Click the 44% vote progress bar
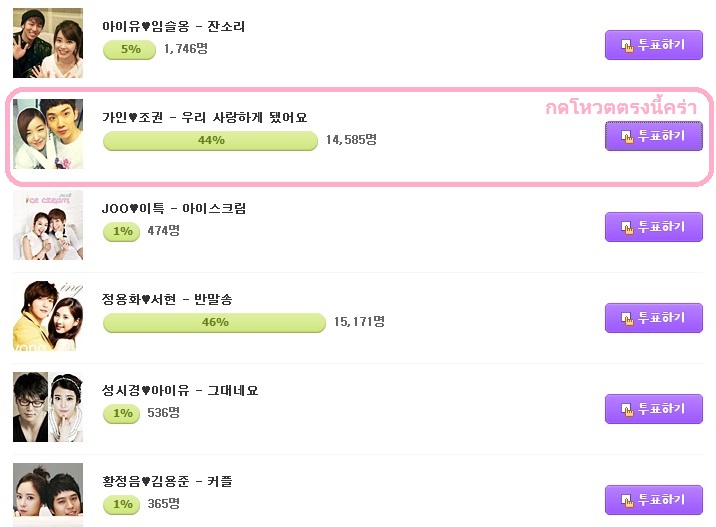The height and width of the screenshot is (527, 716). (x=211, y=140)
